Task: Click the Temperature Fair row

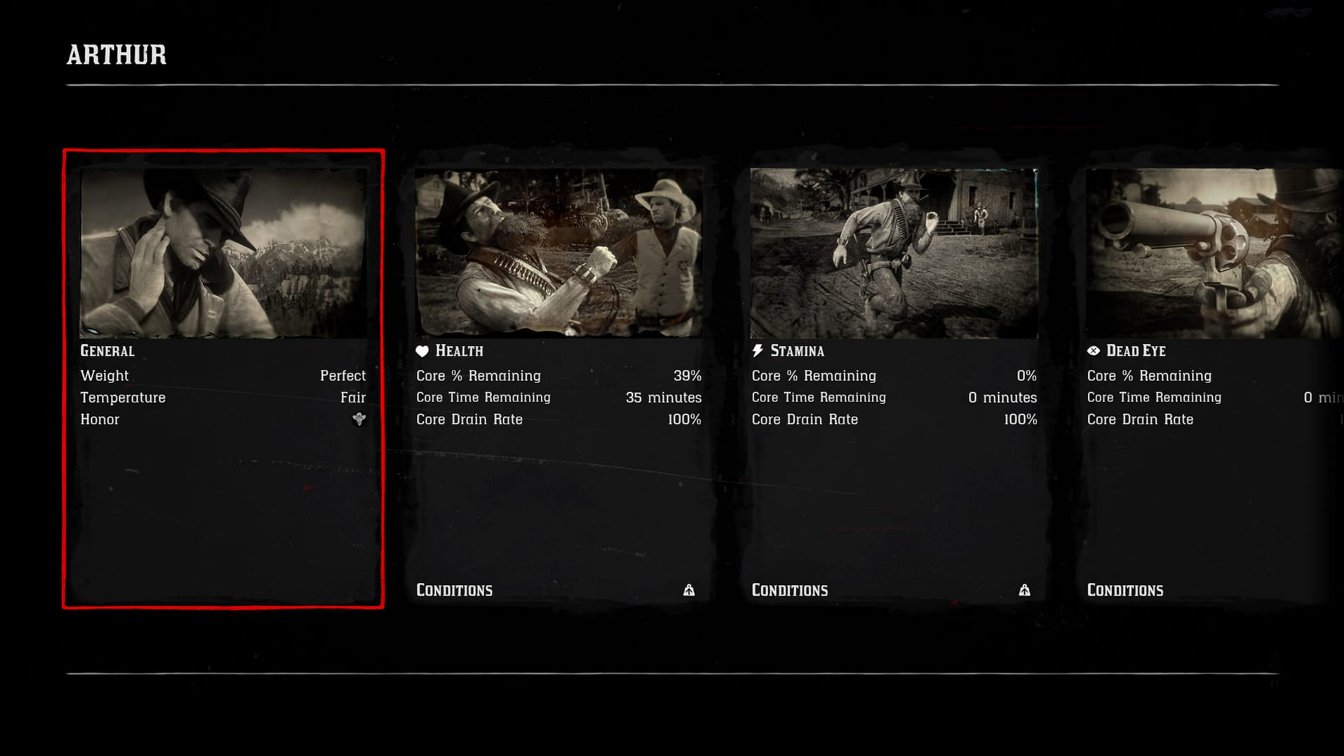Action: [223, 398]
